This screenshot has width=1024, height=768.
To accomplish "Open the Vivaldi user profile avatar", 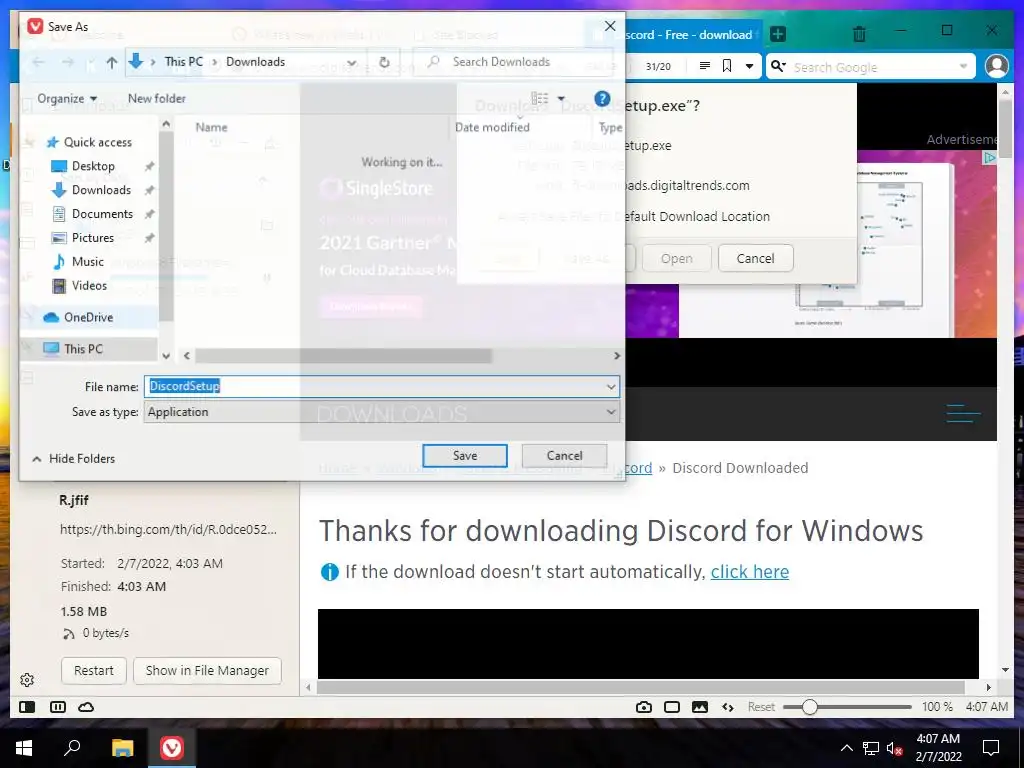I will point(997,66).
